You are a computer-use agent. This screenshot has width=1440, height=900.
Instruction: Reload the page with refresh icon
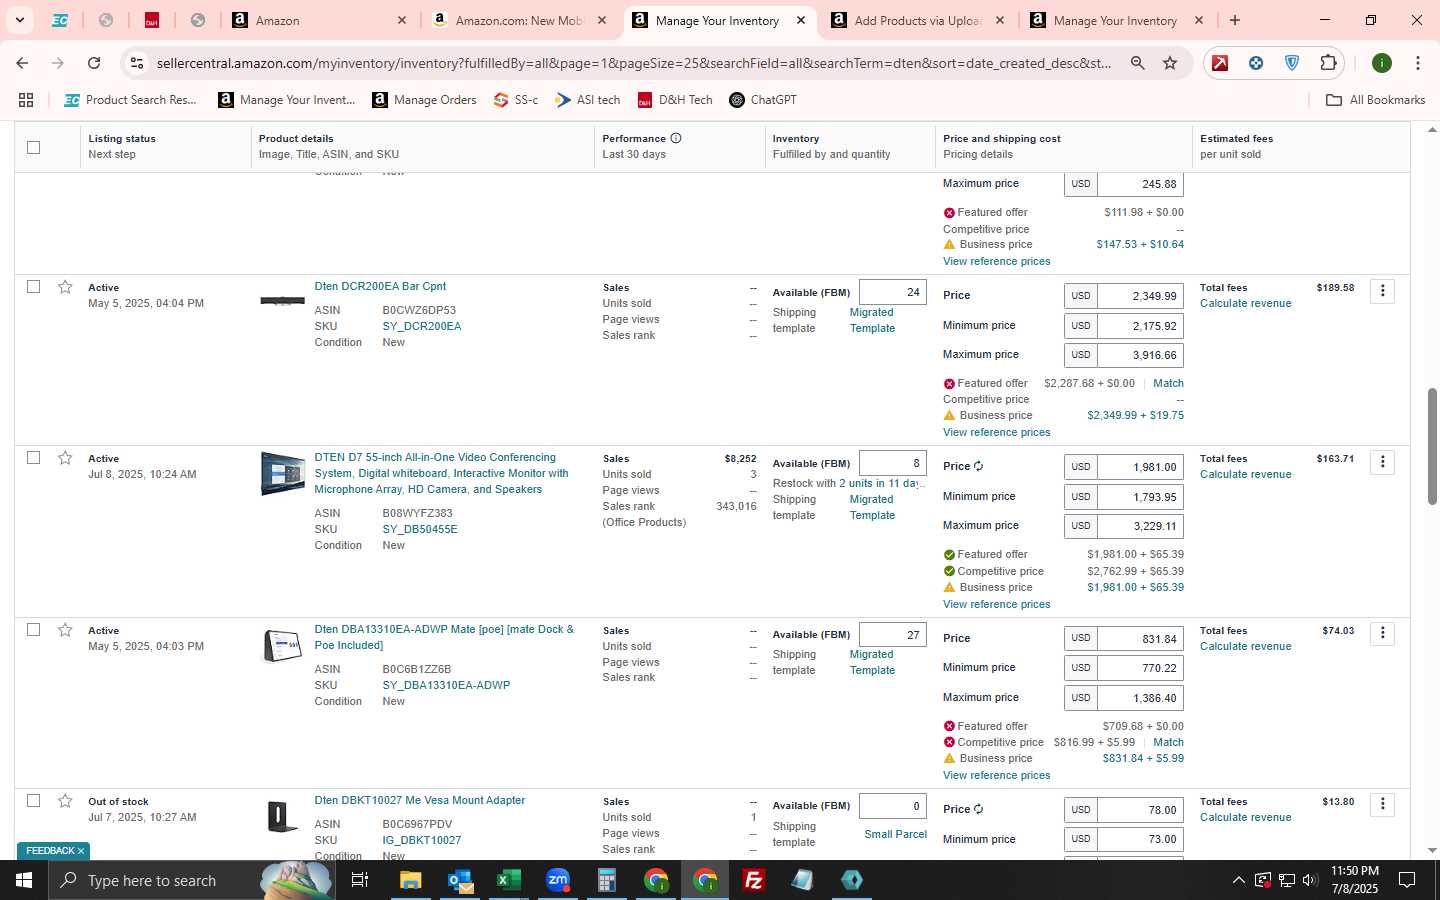pos(94,63)
